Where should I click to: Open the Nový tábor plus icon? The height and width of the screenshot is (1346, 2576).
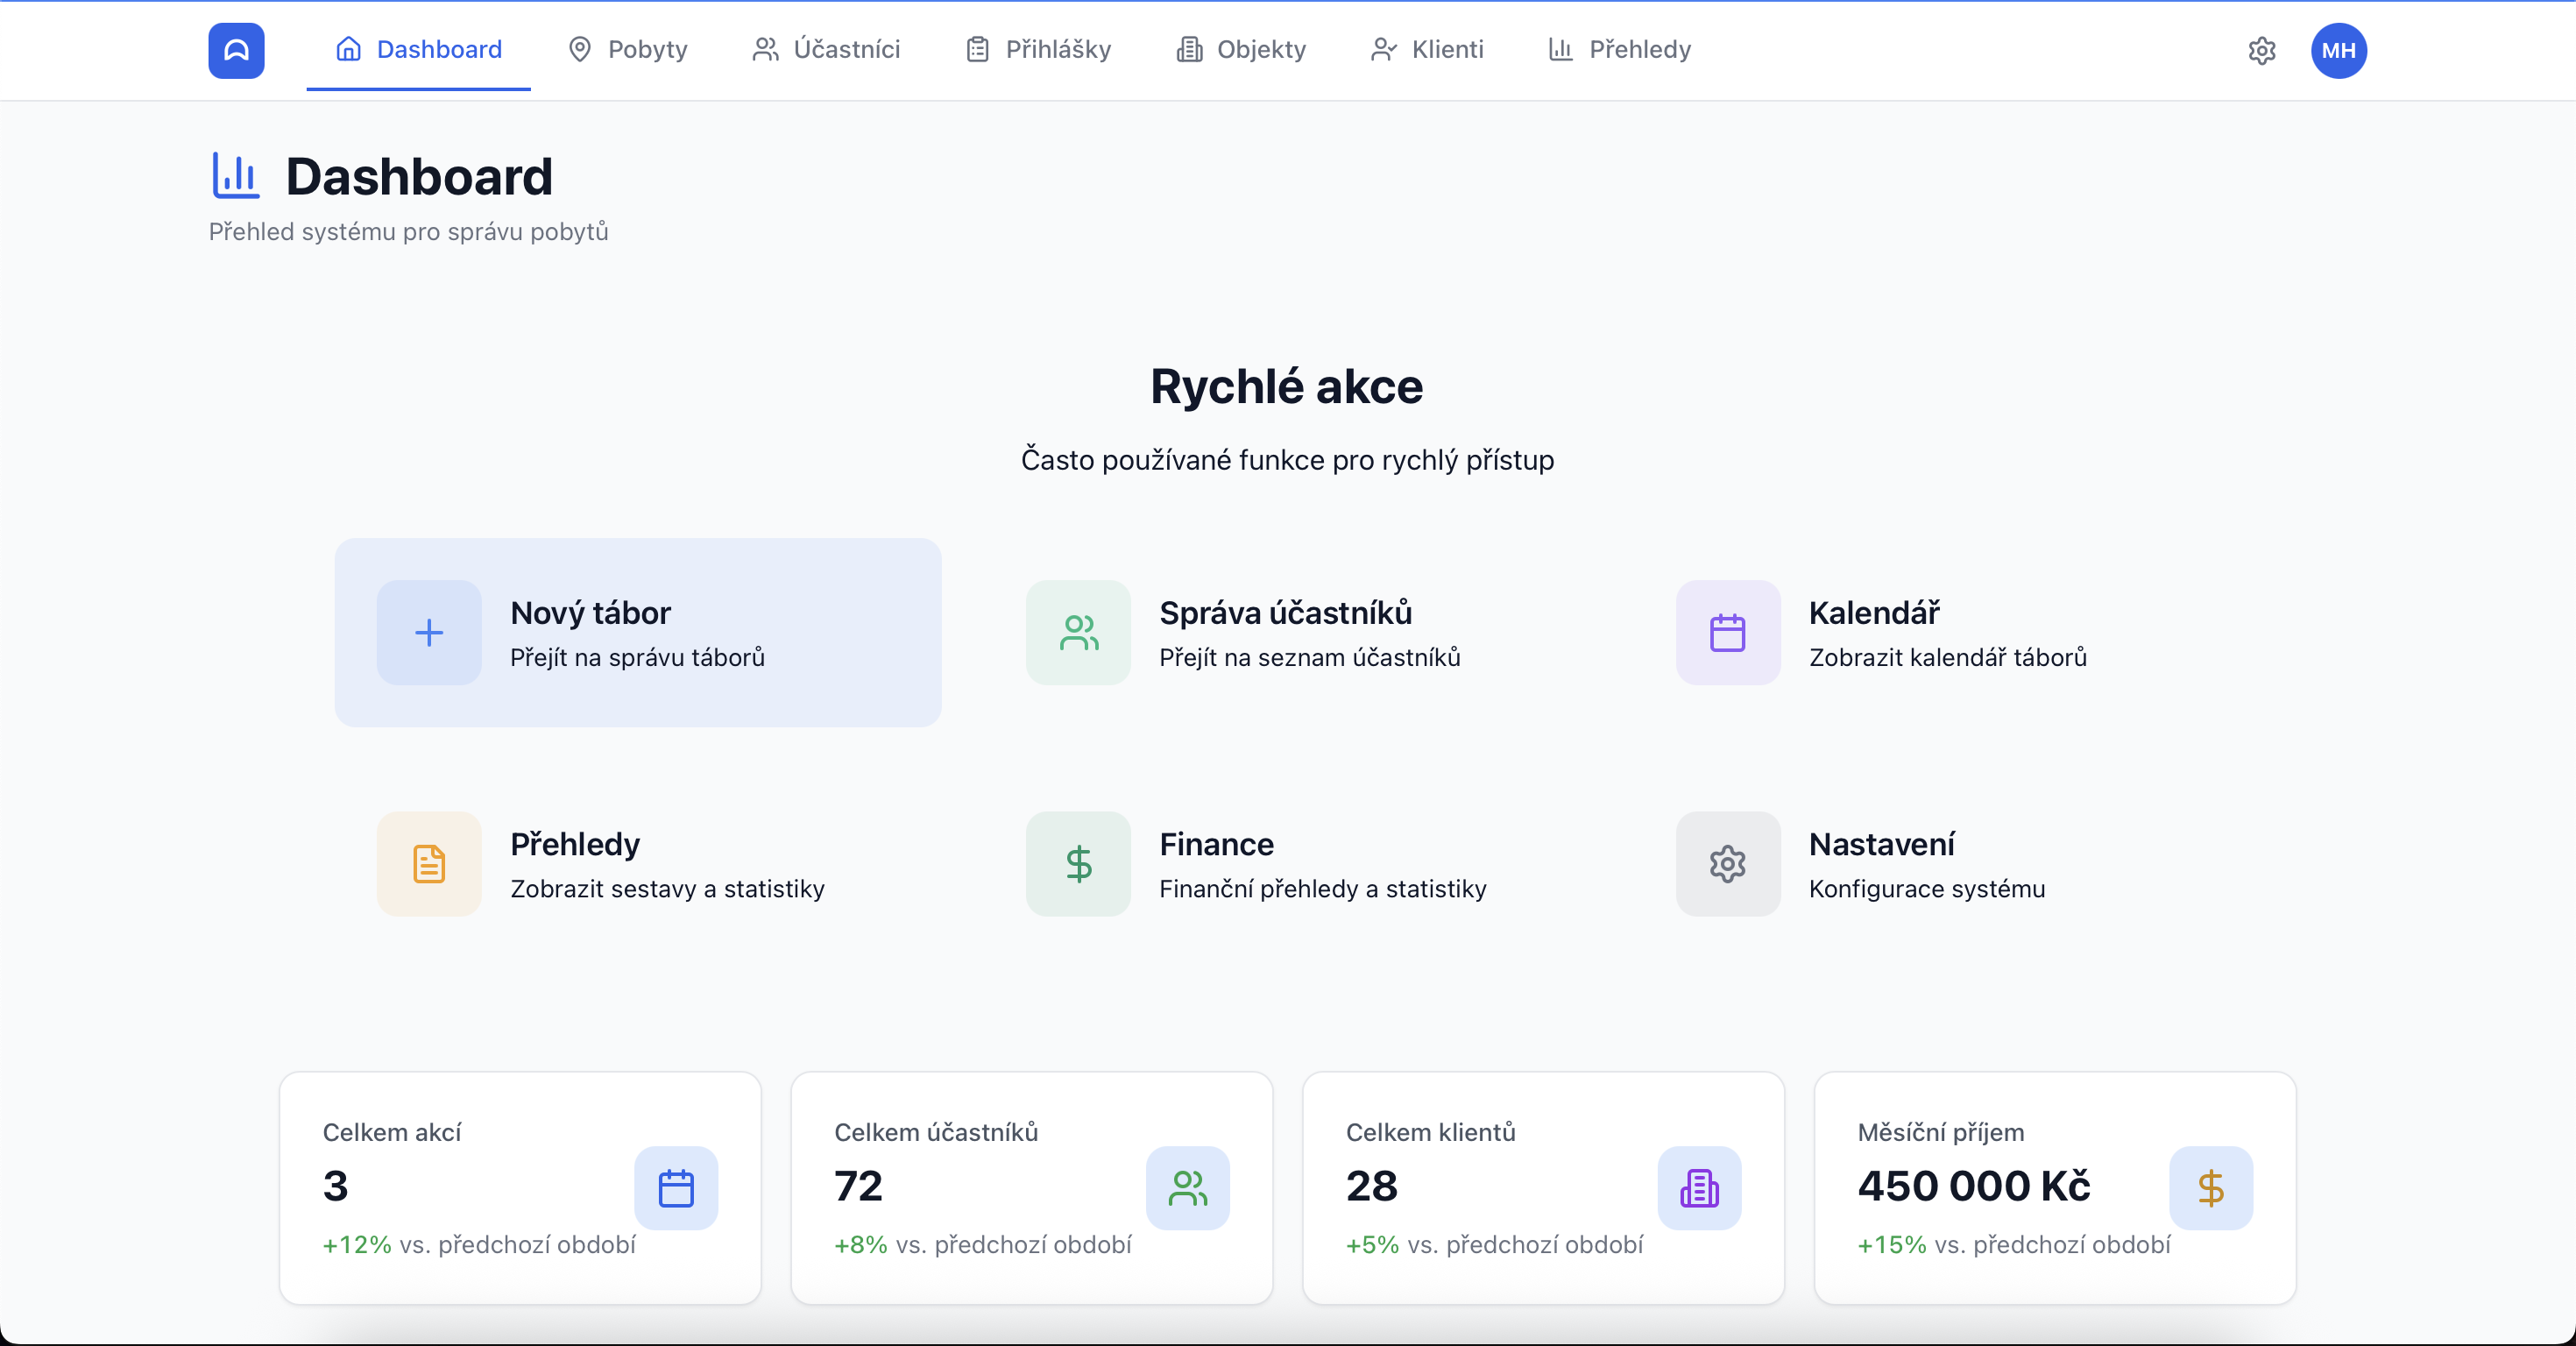[428, 633]
